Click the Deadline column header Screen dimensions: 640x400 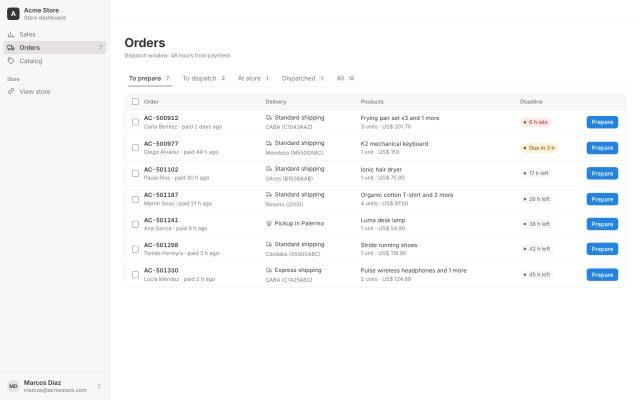pyautogui.click(x=531, y=102)
